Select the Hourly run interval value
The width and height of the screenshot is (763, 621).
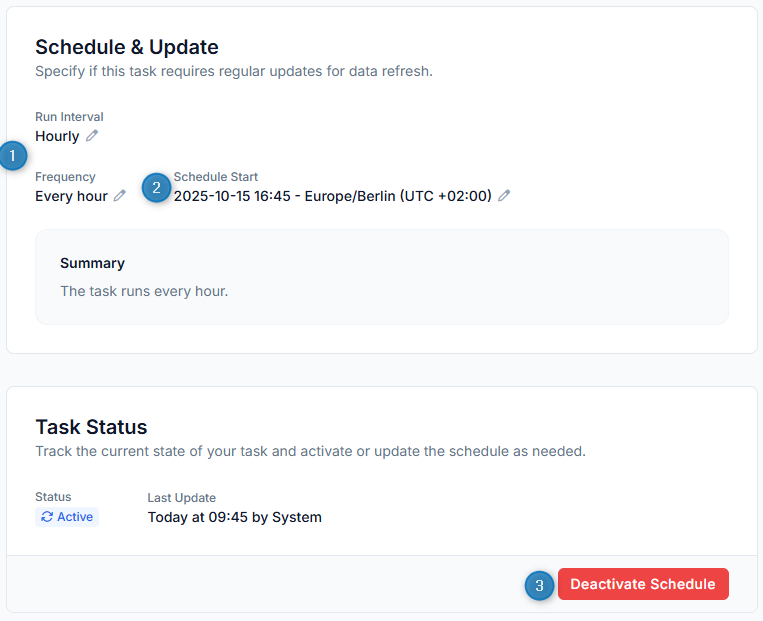point(57,136)
